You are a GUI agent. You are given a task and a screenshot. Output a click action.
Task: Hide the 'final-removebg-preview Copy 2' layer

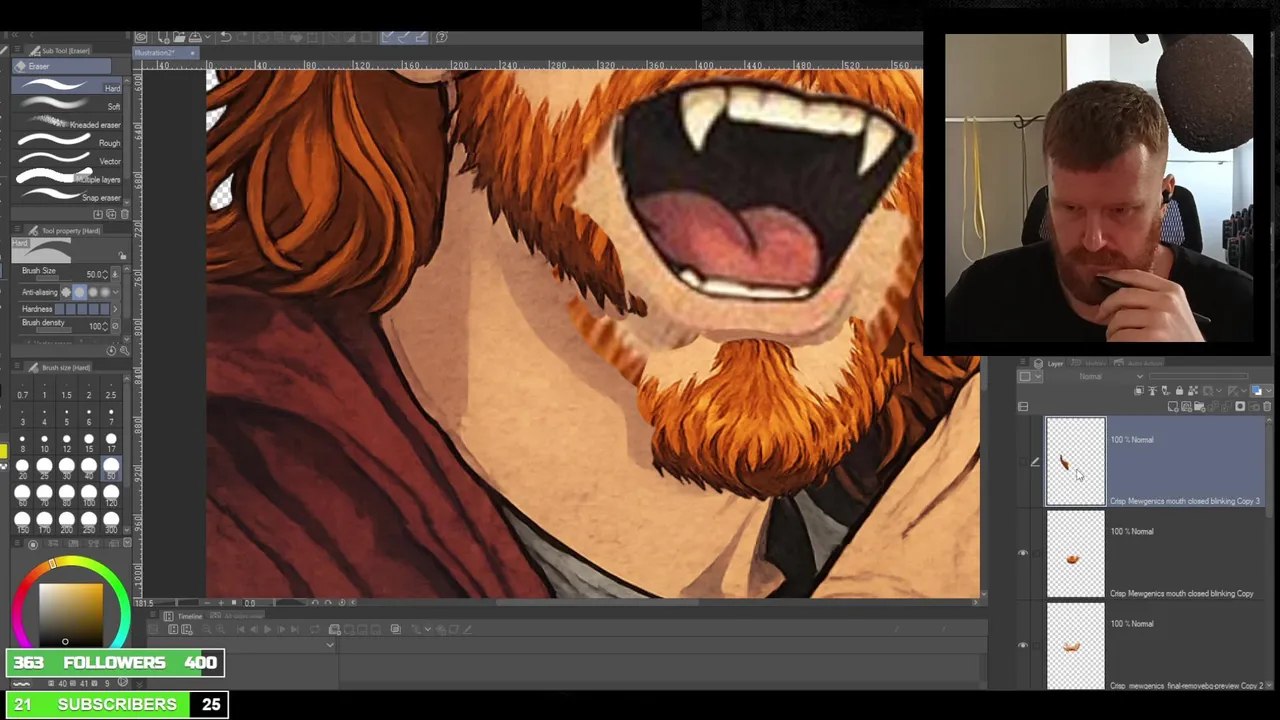[1022, 645]
